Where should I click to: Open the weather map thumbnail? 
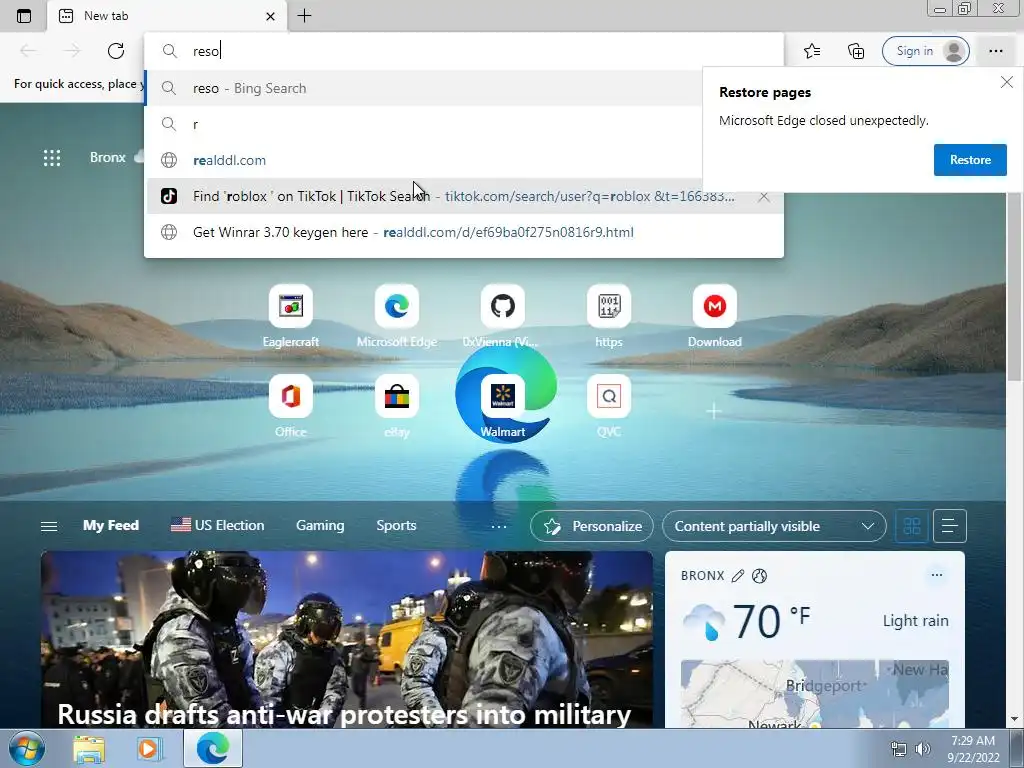coord(814,693)
